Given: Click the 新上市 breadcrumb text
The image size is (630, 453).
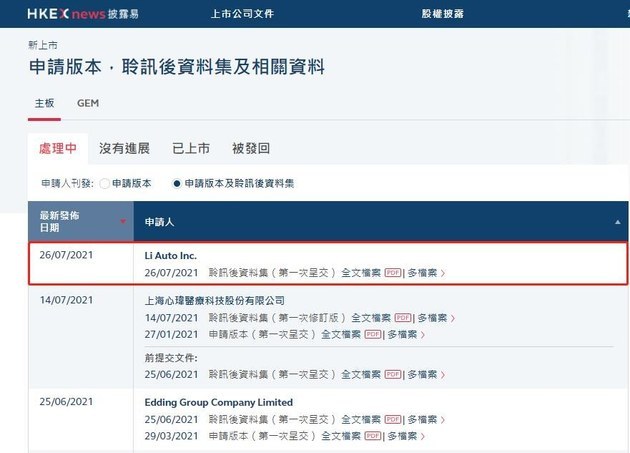Looking at the screenshot, I should [43, 45].
